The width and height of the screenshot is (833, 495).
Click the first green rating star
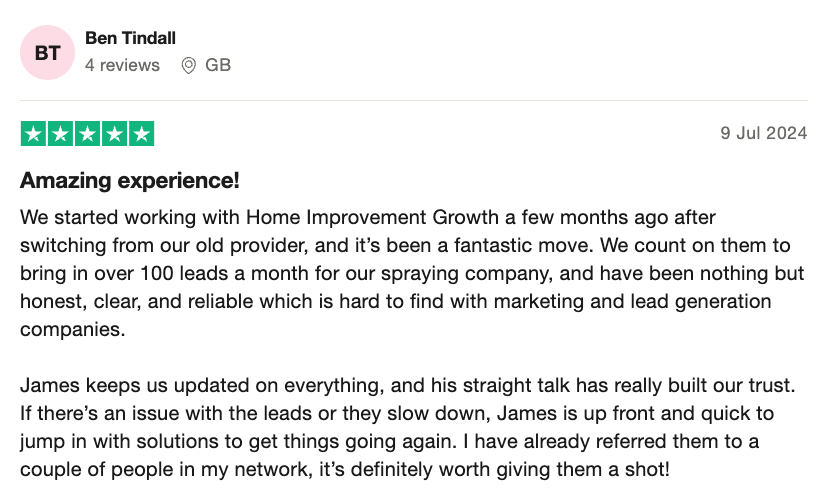(34, 133)
